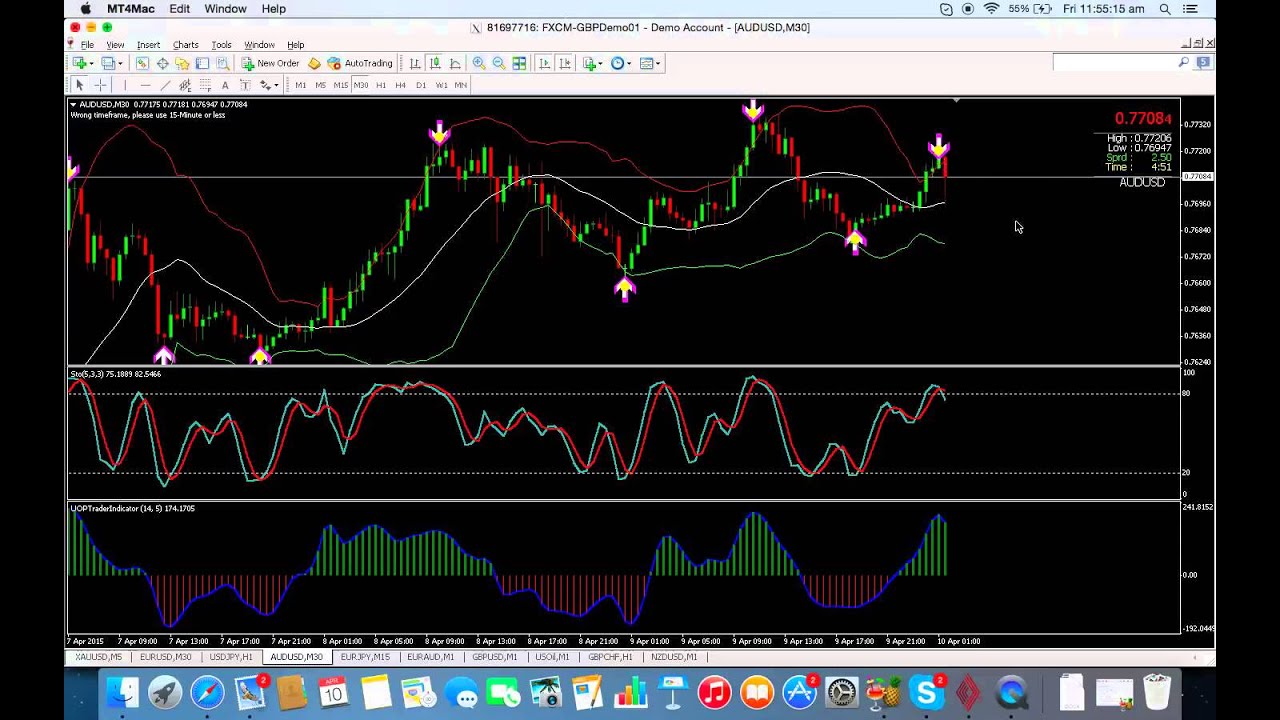Tile windows with the grid icon
Viewport: 1280px width, 720px height.
tap(519, 63)
